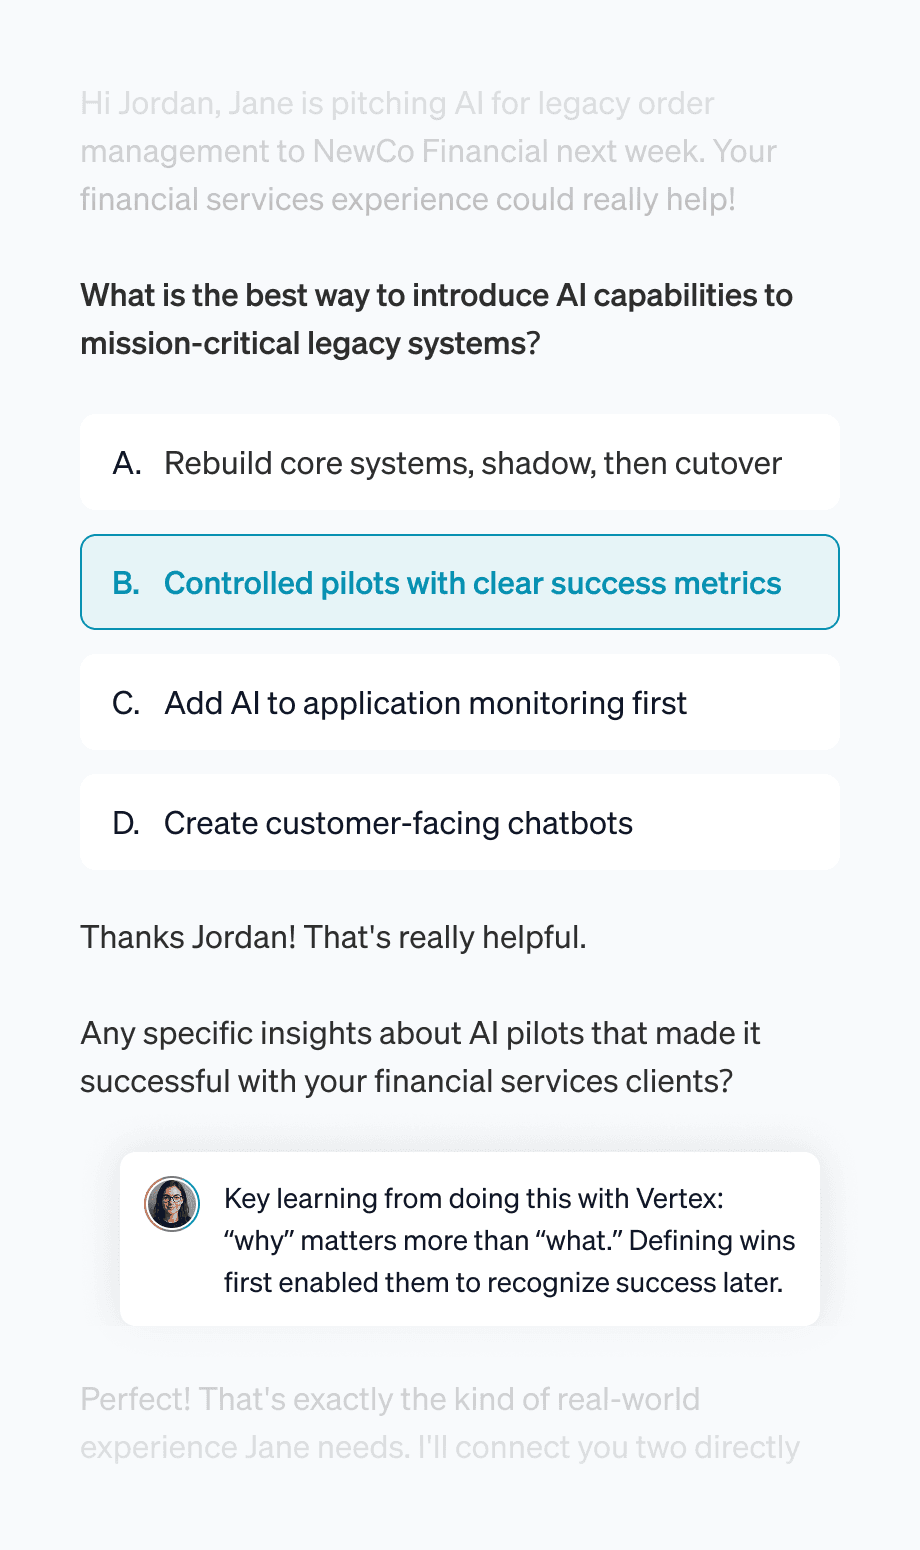920x1550 pixels.
Task: Open Jordan's "Key learning" reply card
Action: click(x=470, y=1240)
